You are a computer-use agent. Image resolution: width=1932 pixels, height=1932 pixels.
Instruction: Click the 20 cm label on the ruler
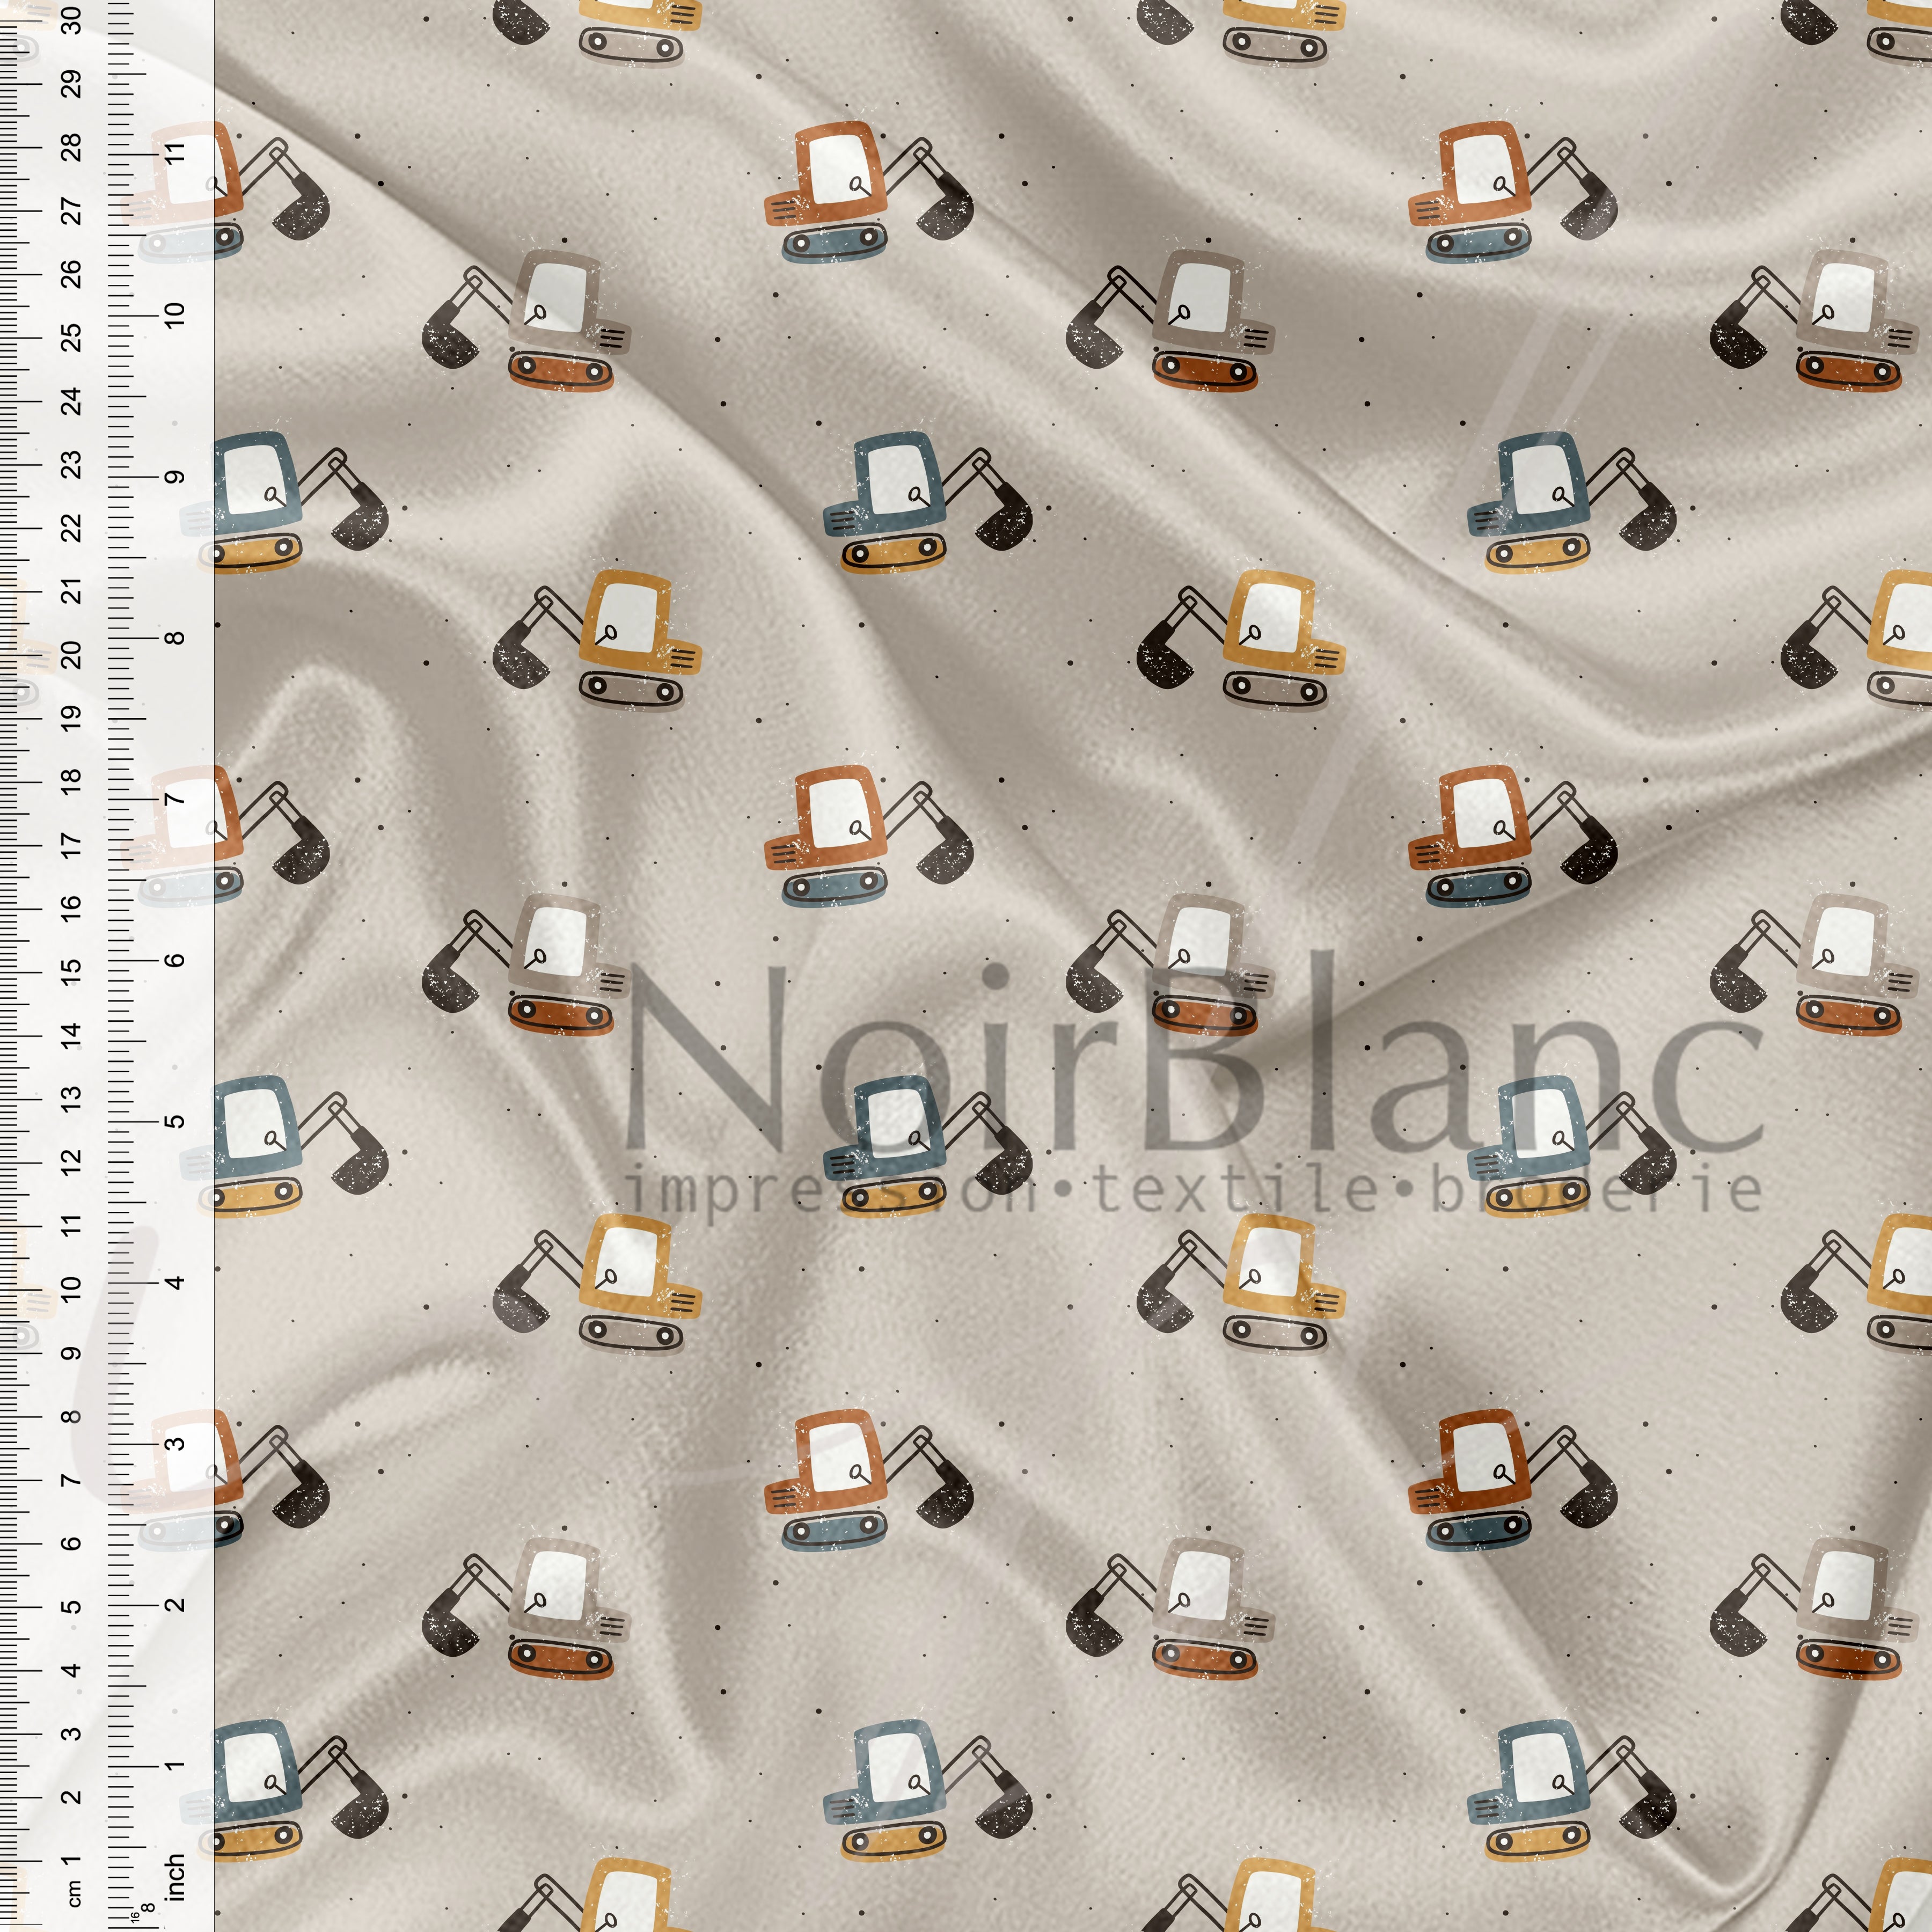tap(71, 655)
